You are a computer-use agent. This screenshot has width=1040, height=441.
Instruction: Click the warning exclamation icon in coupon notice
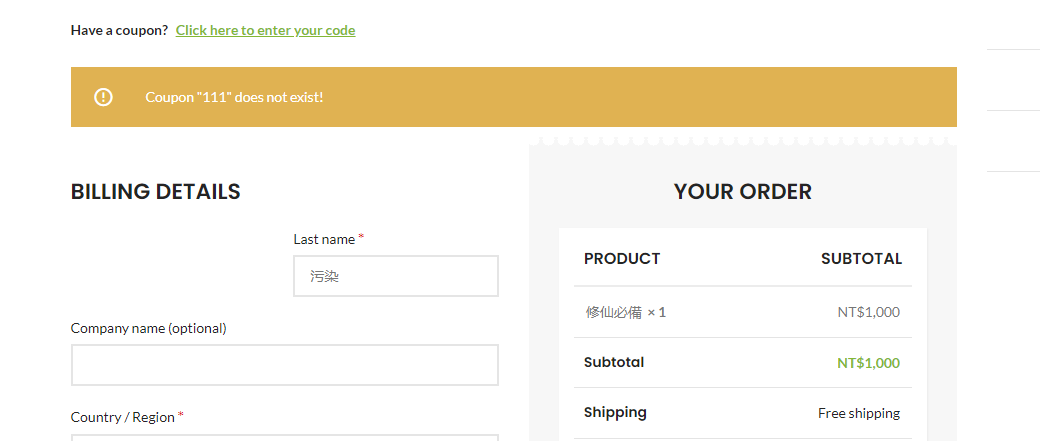click(103, 97)
